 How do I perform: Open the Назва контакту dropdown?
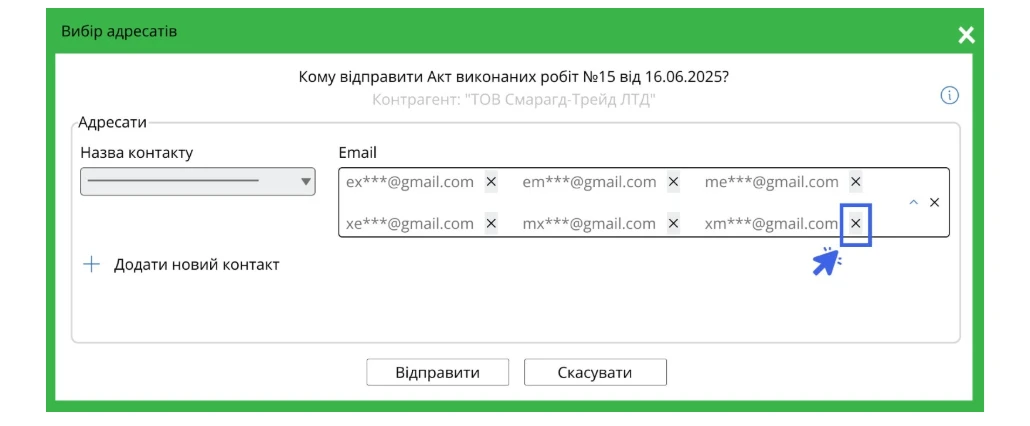[198, 181]
